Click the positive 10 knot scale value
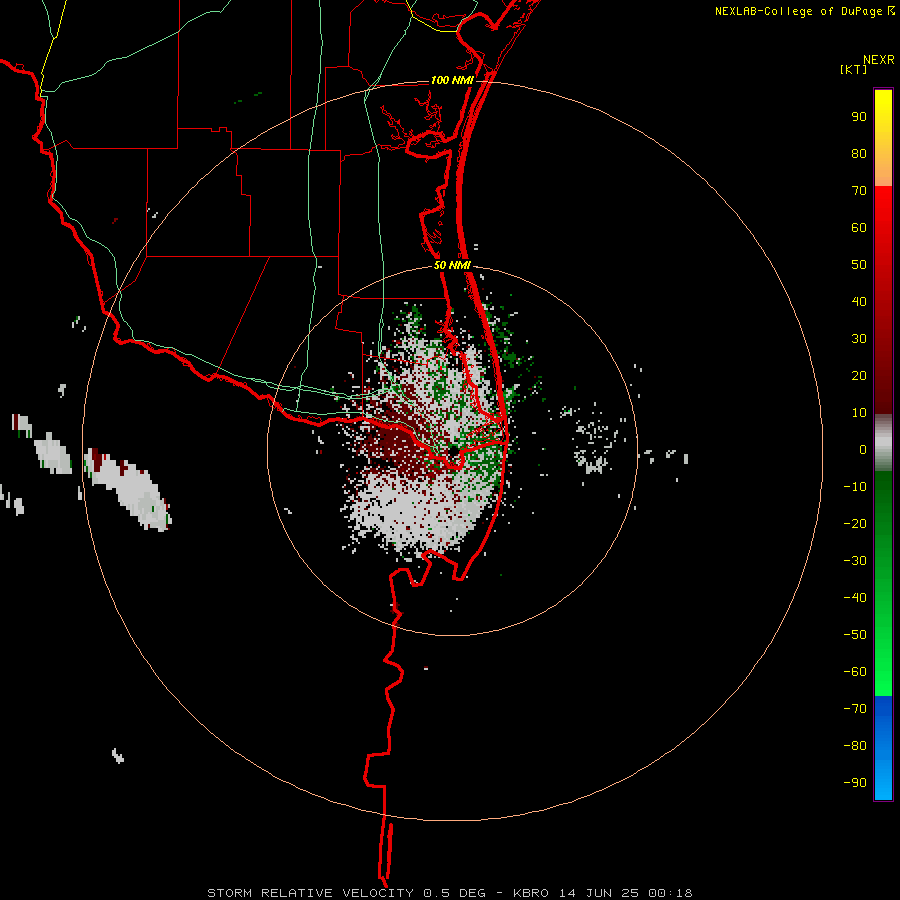Screen dimensions: 900x900 tap(859, 413)
